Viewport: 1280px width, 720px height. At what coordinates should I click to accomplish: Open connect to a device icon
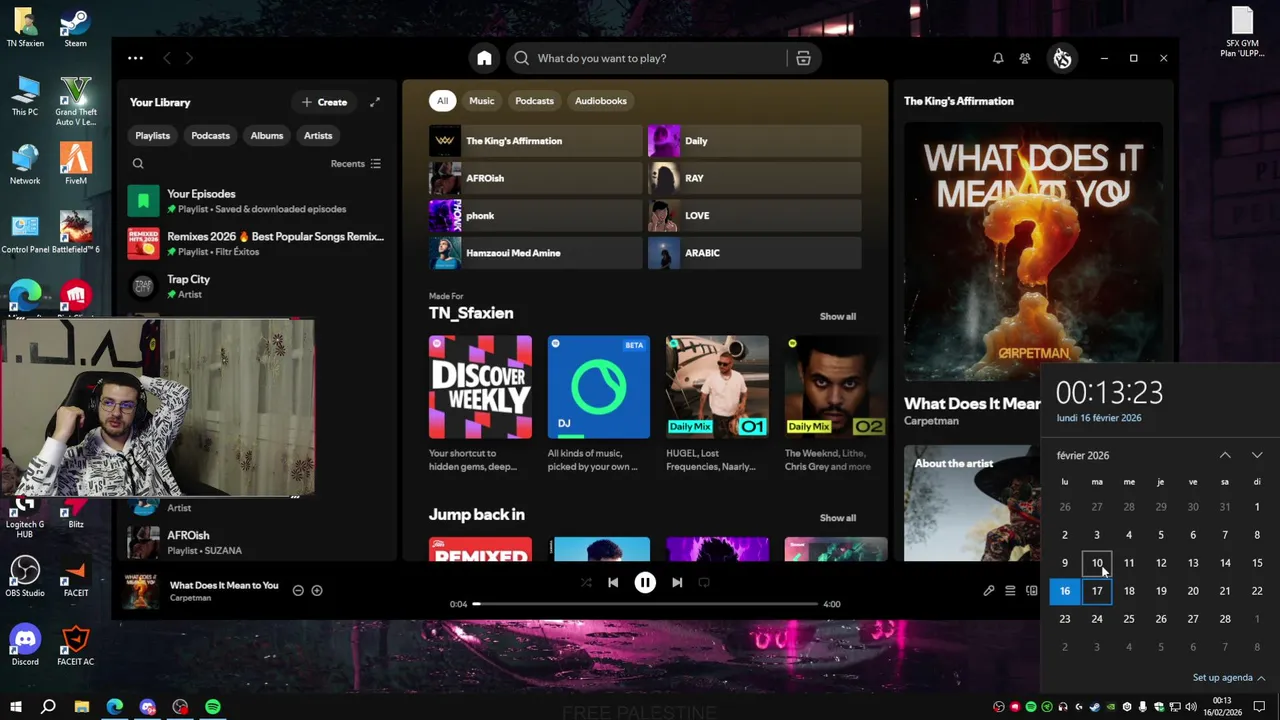1032,591
